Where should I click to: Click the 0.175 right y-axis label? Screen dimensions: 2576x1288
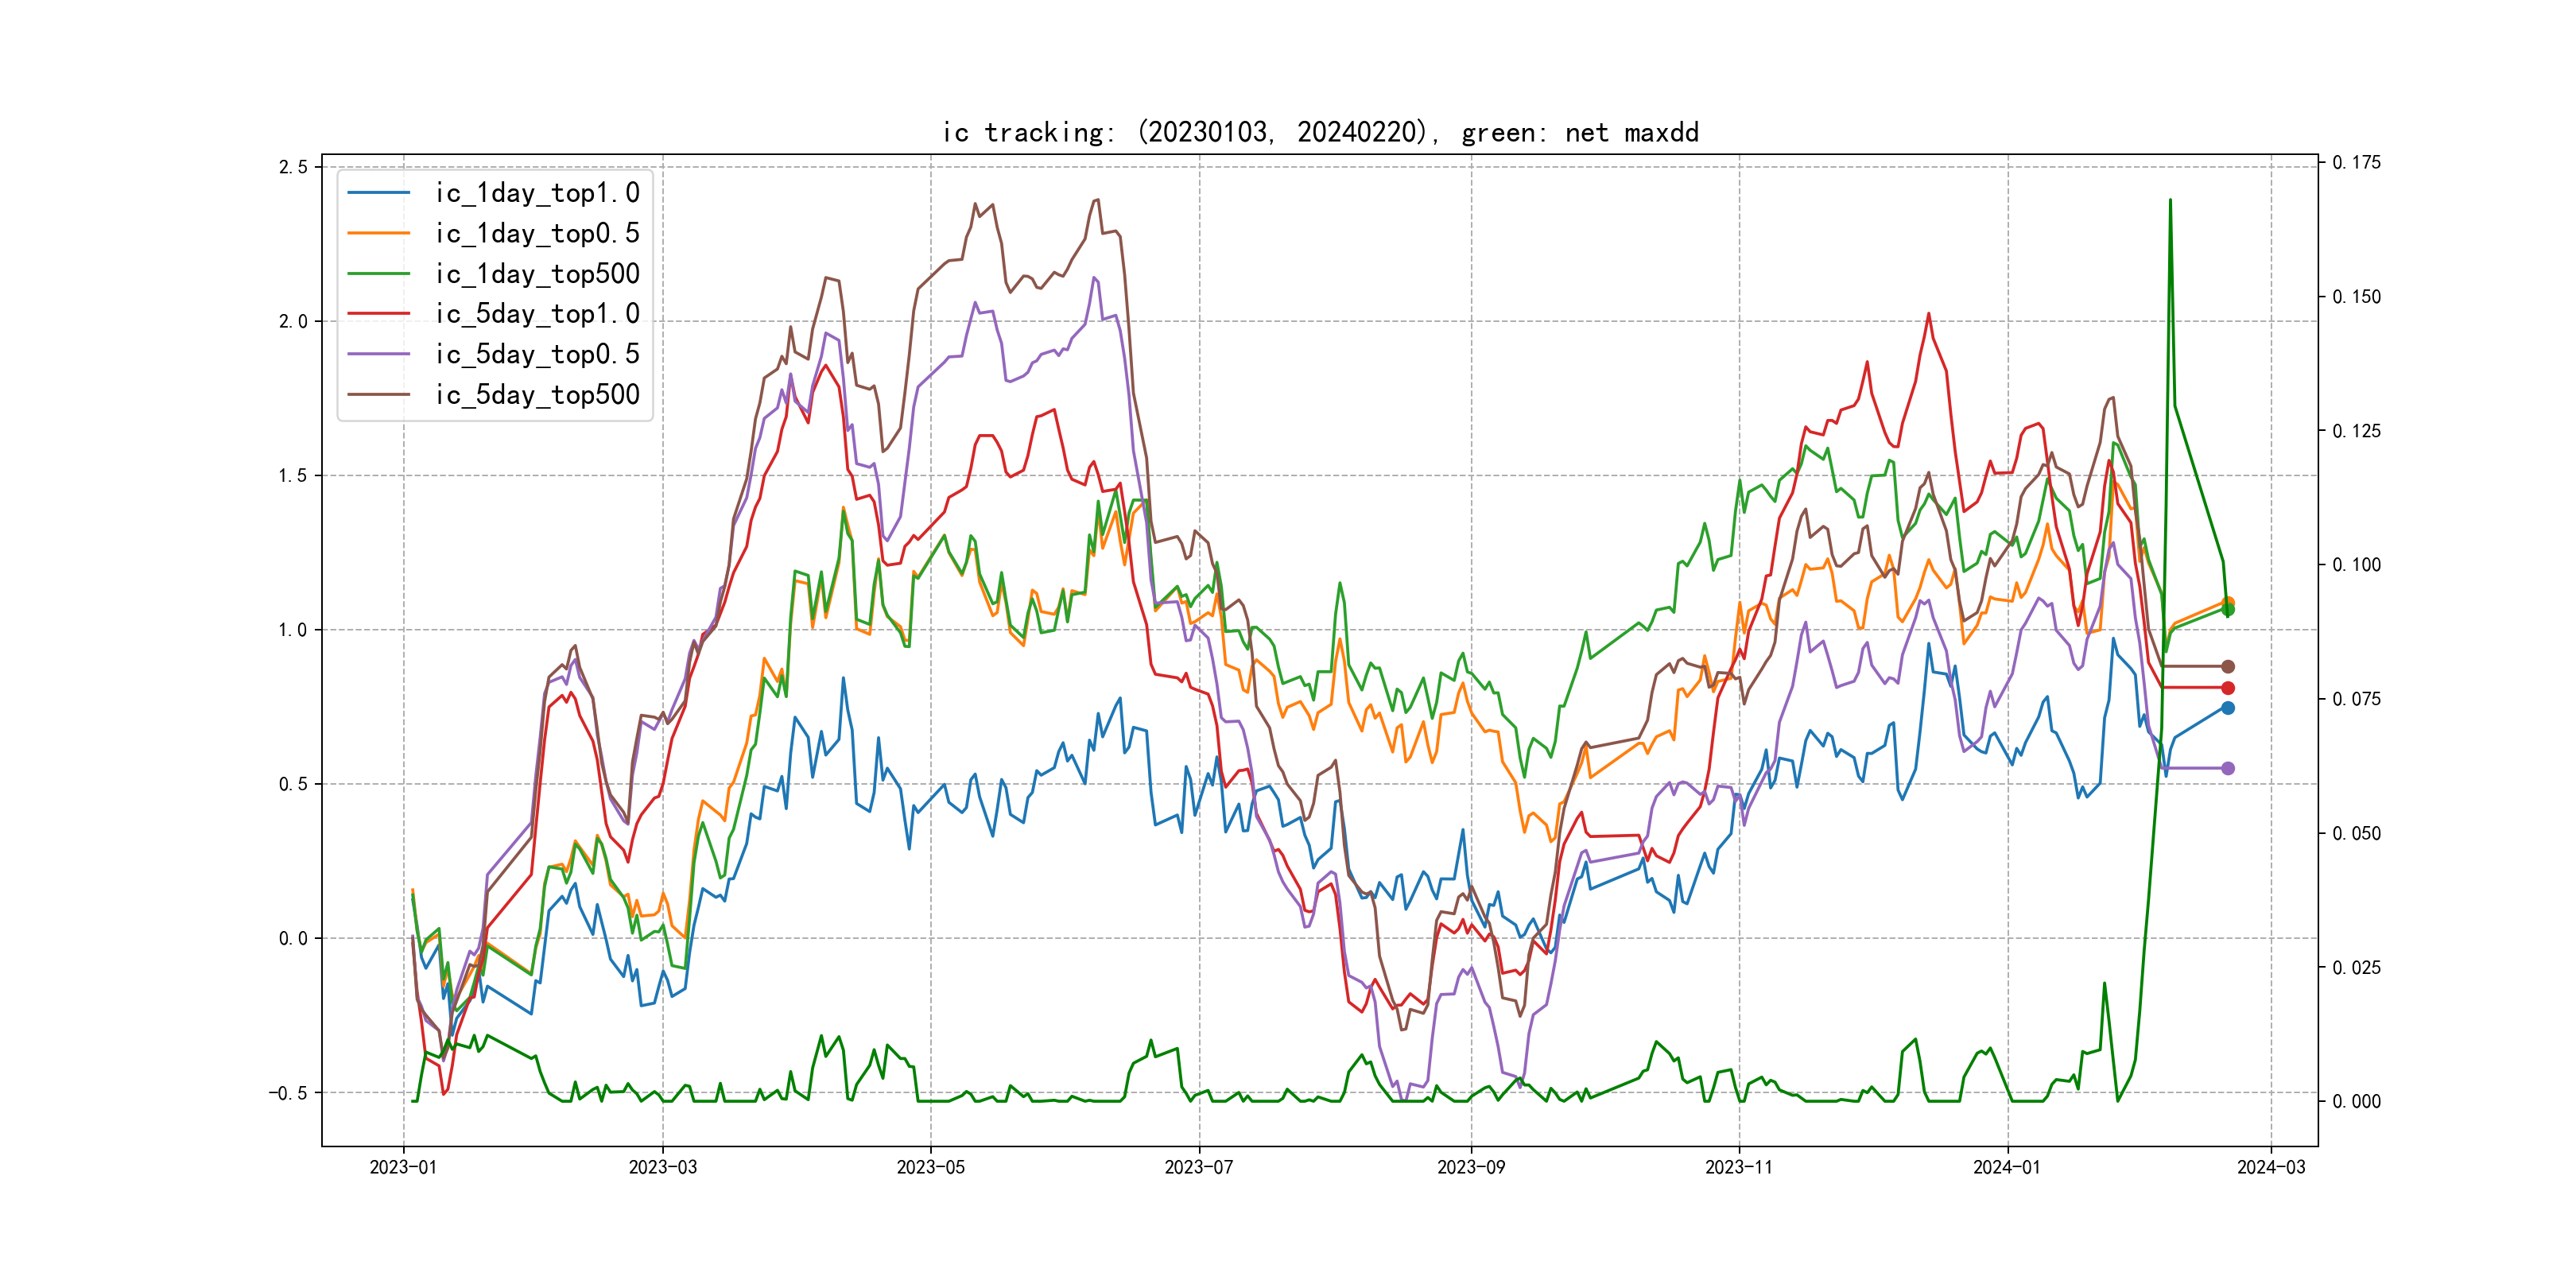[2356, 163]
